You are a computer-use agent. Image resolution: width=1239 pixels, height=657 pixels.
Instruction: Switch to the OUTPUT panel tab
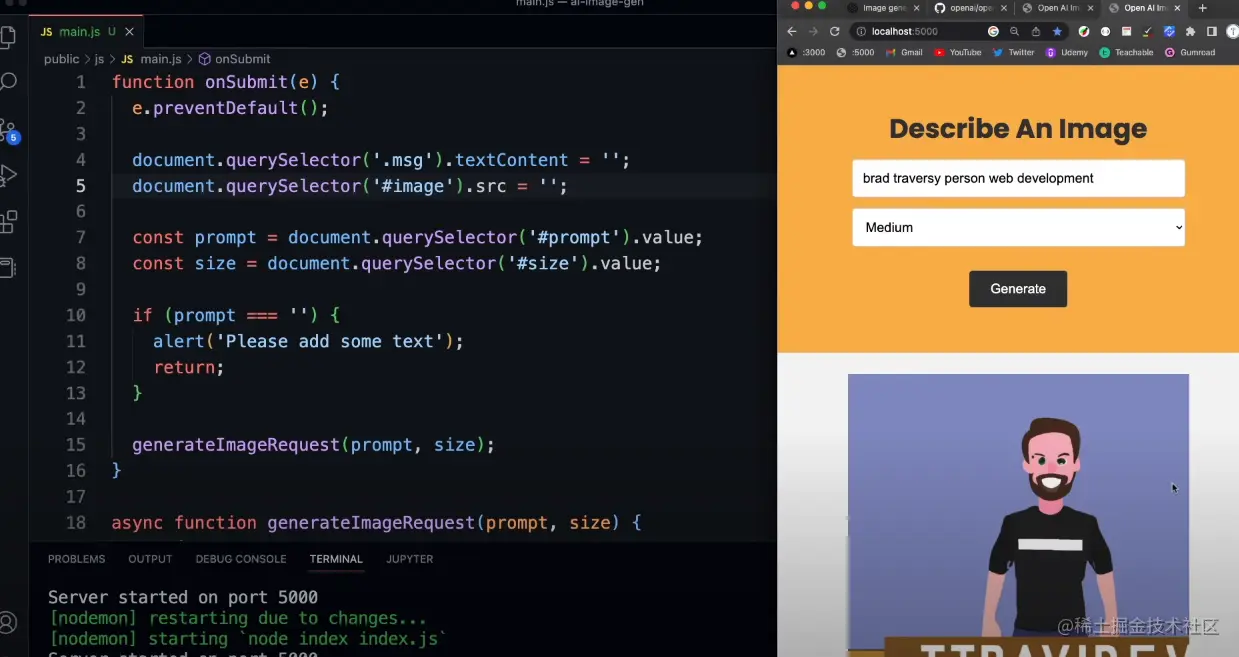coord(150,559)
